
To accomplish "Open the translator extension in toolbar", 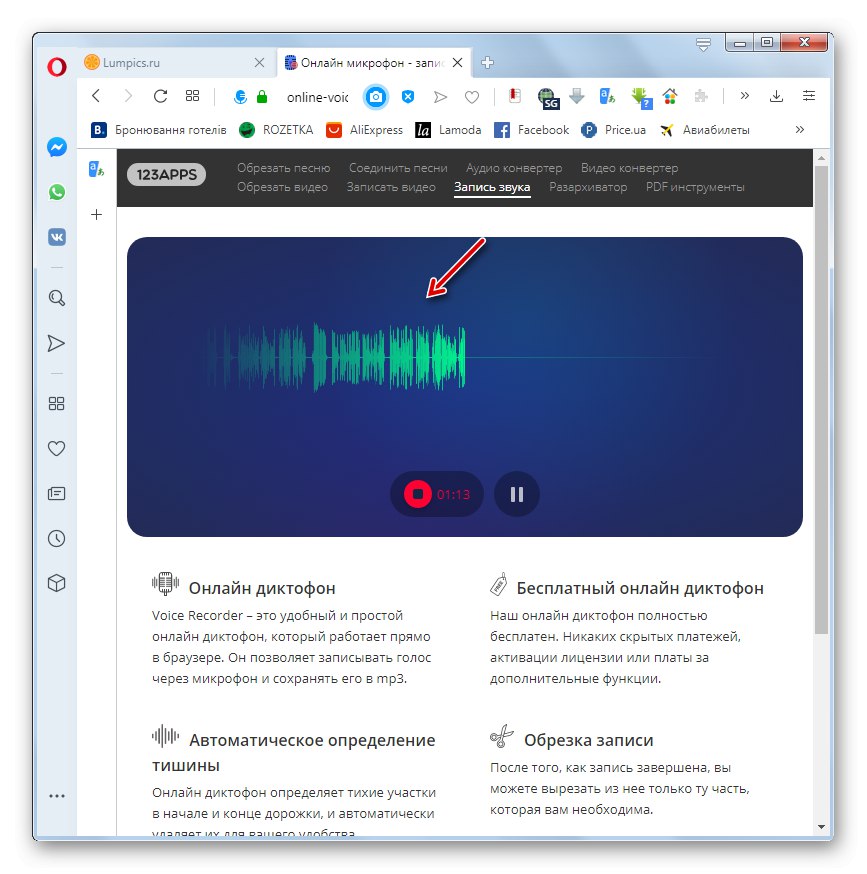I will tap(607, 97).
